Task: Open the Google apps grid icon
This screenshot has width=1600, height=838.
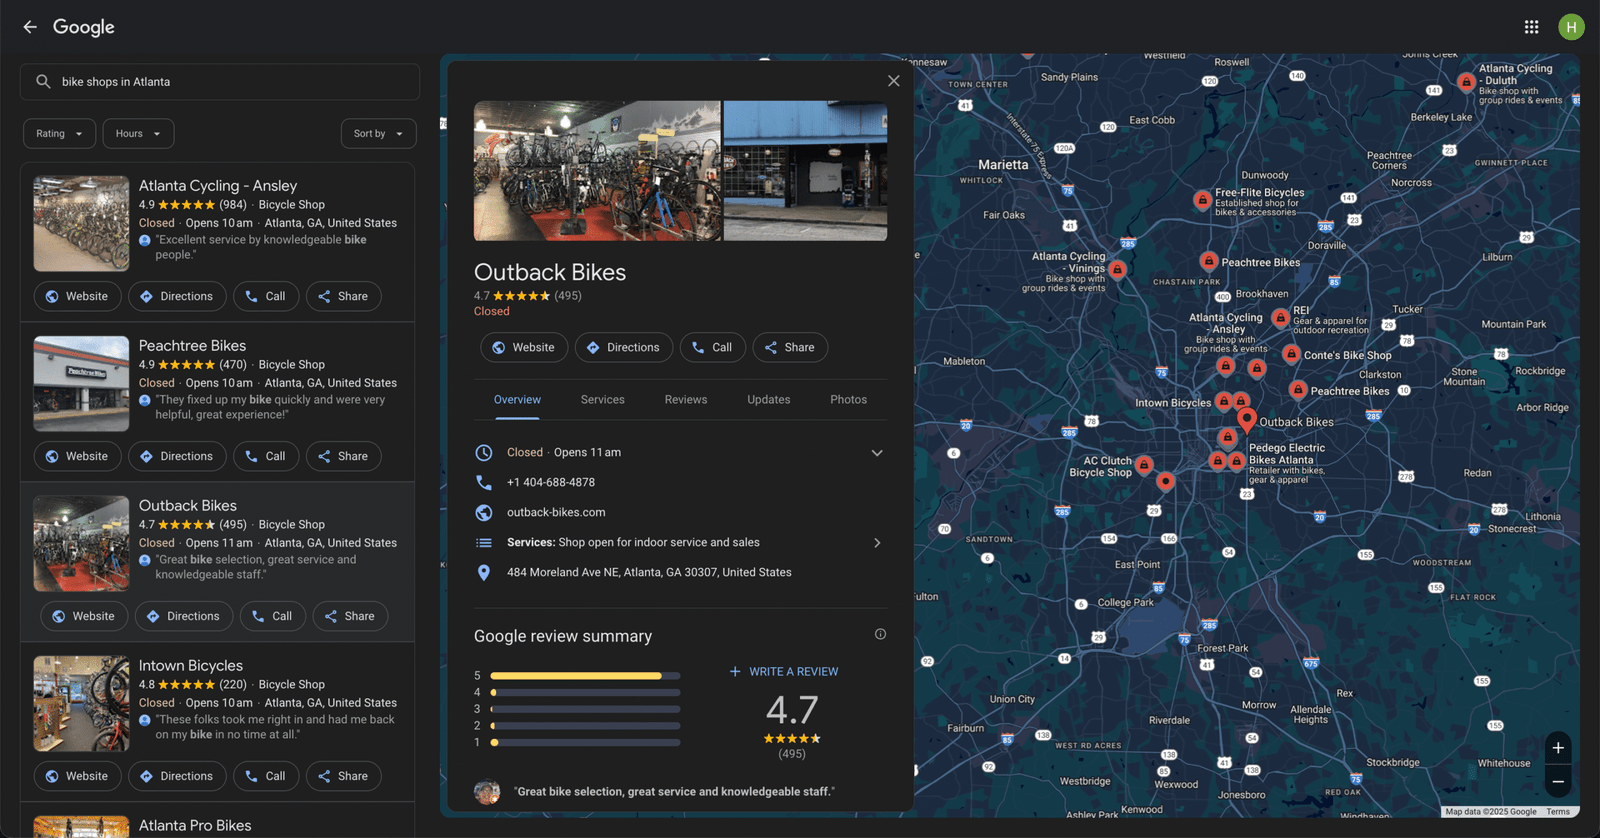Action: point(1531,27)
